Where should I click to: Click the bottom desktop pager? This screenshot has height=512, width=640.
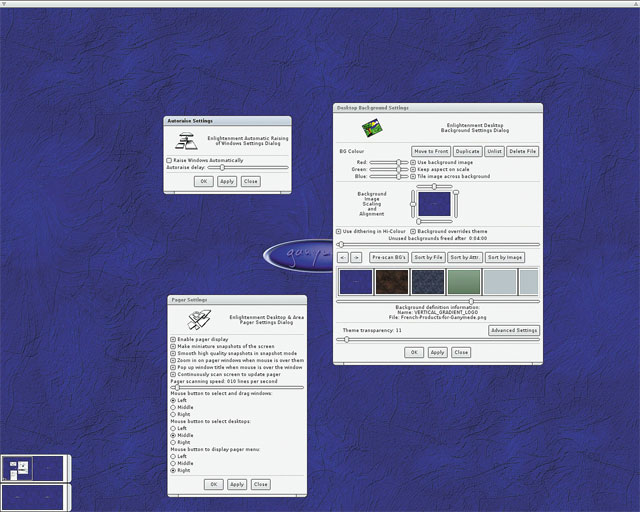point(33,497)
